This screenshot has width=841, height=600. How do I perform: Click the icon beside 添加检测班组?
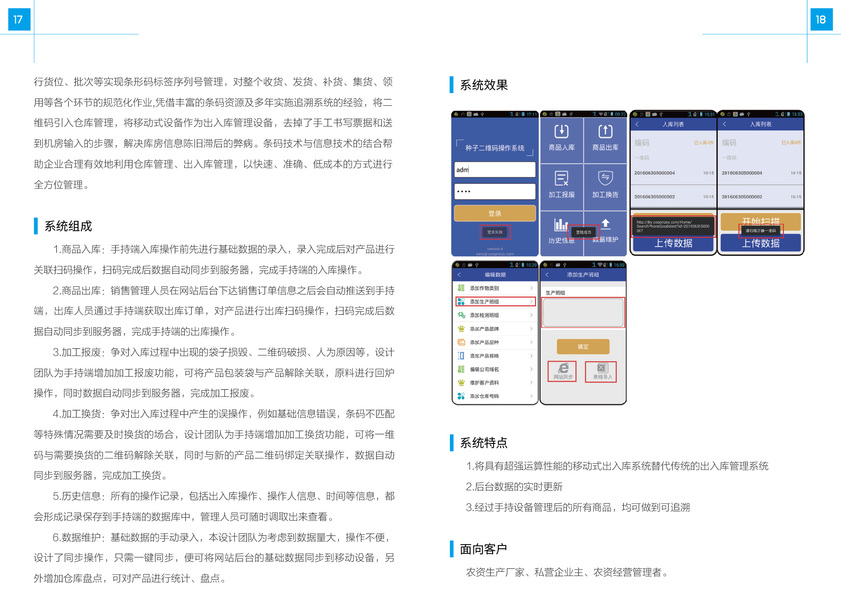pos(461,315)
